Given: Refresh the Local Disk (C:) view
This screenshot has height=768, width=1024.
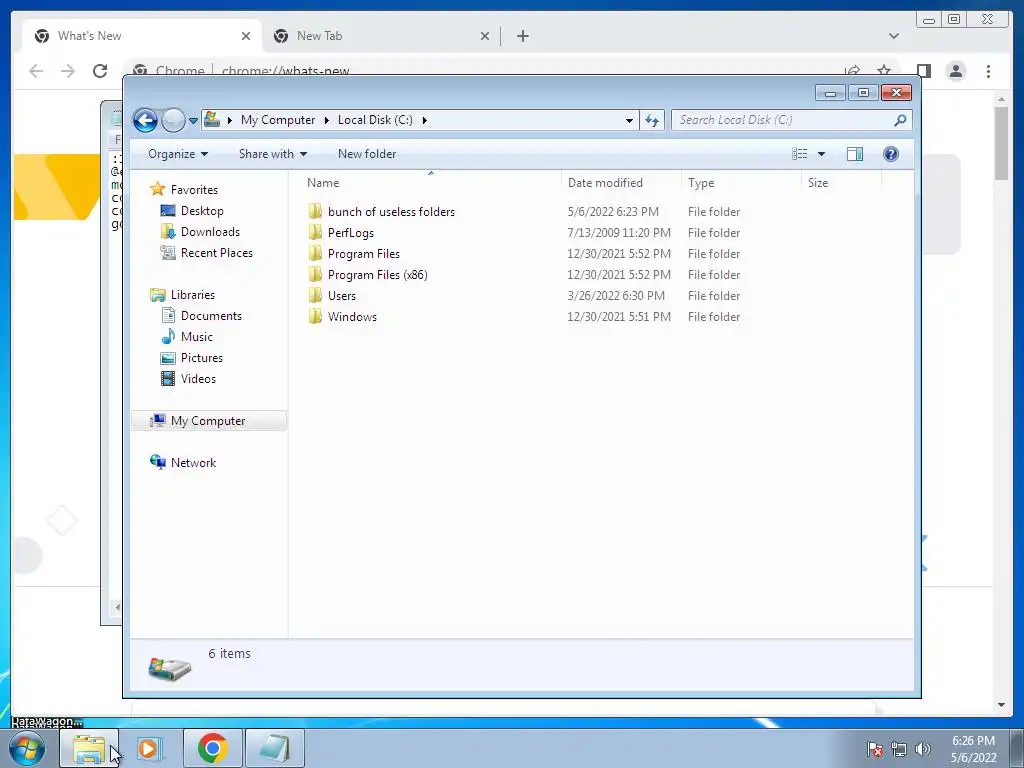Looking at the screenshot, I should tap(652, 120).
